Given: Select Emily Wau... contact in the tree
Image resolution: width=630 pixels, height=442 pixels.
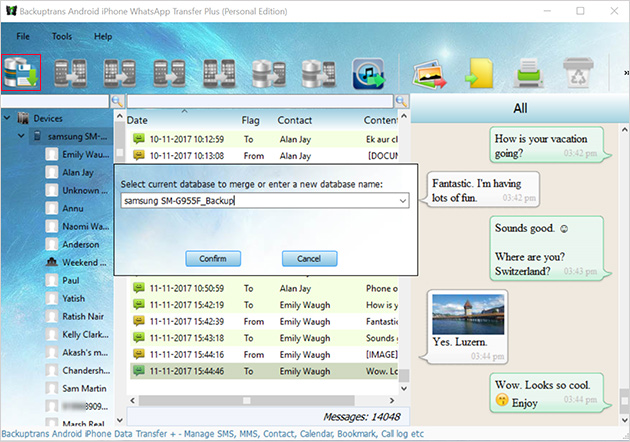Looking at the screenshot, I should pos(78,154).
